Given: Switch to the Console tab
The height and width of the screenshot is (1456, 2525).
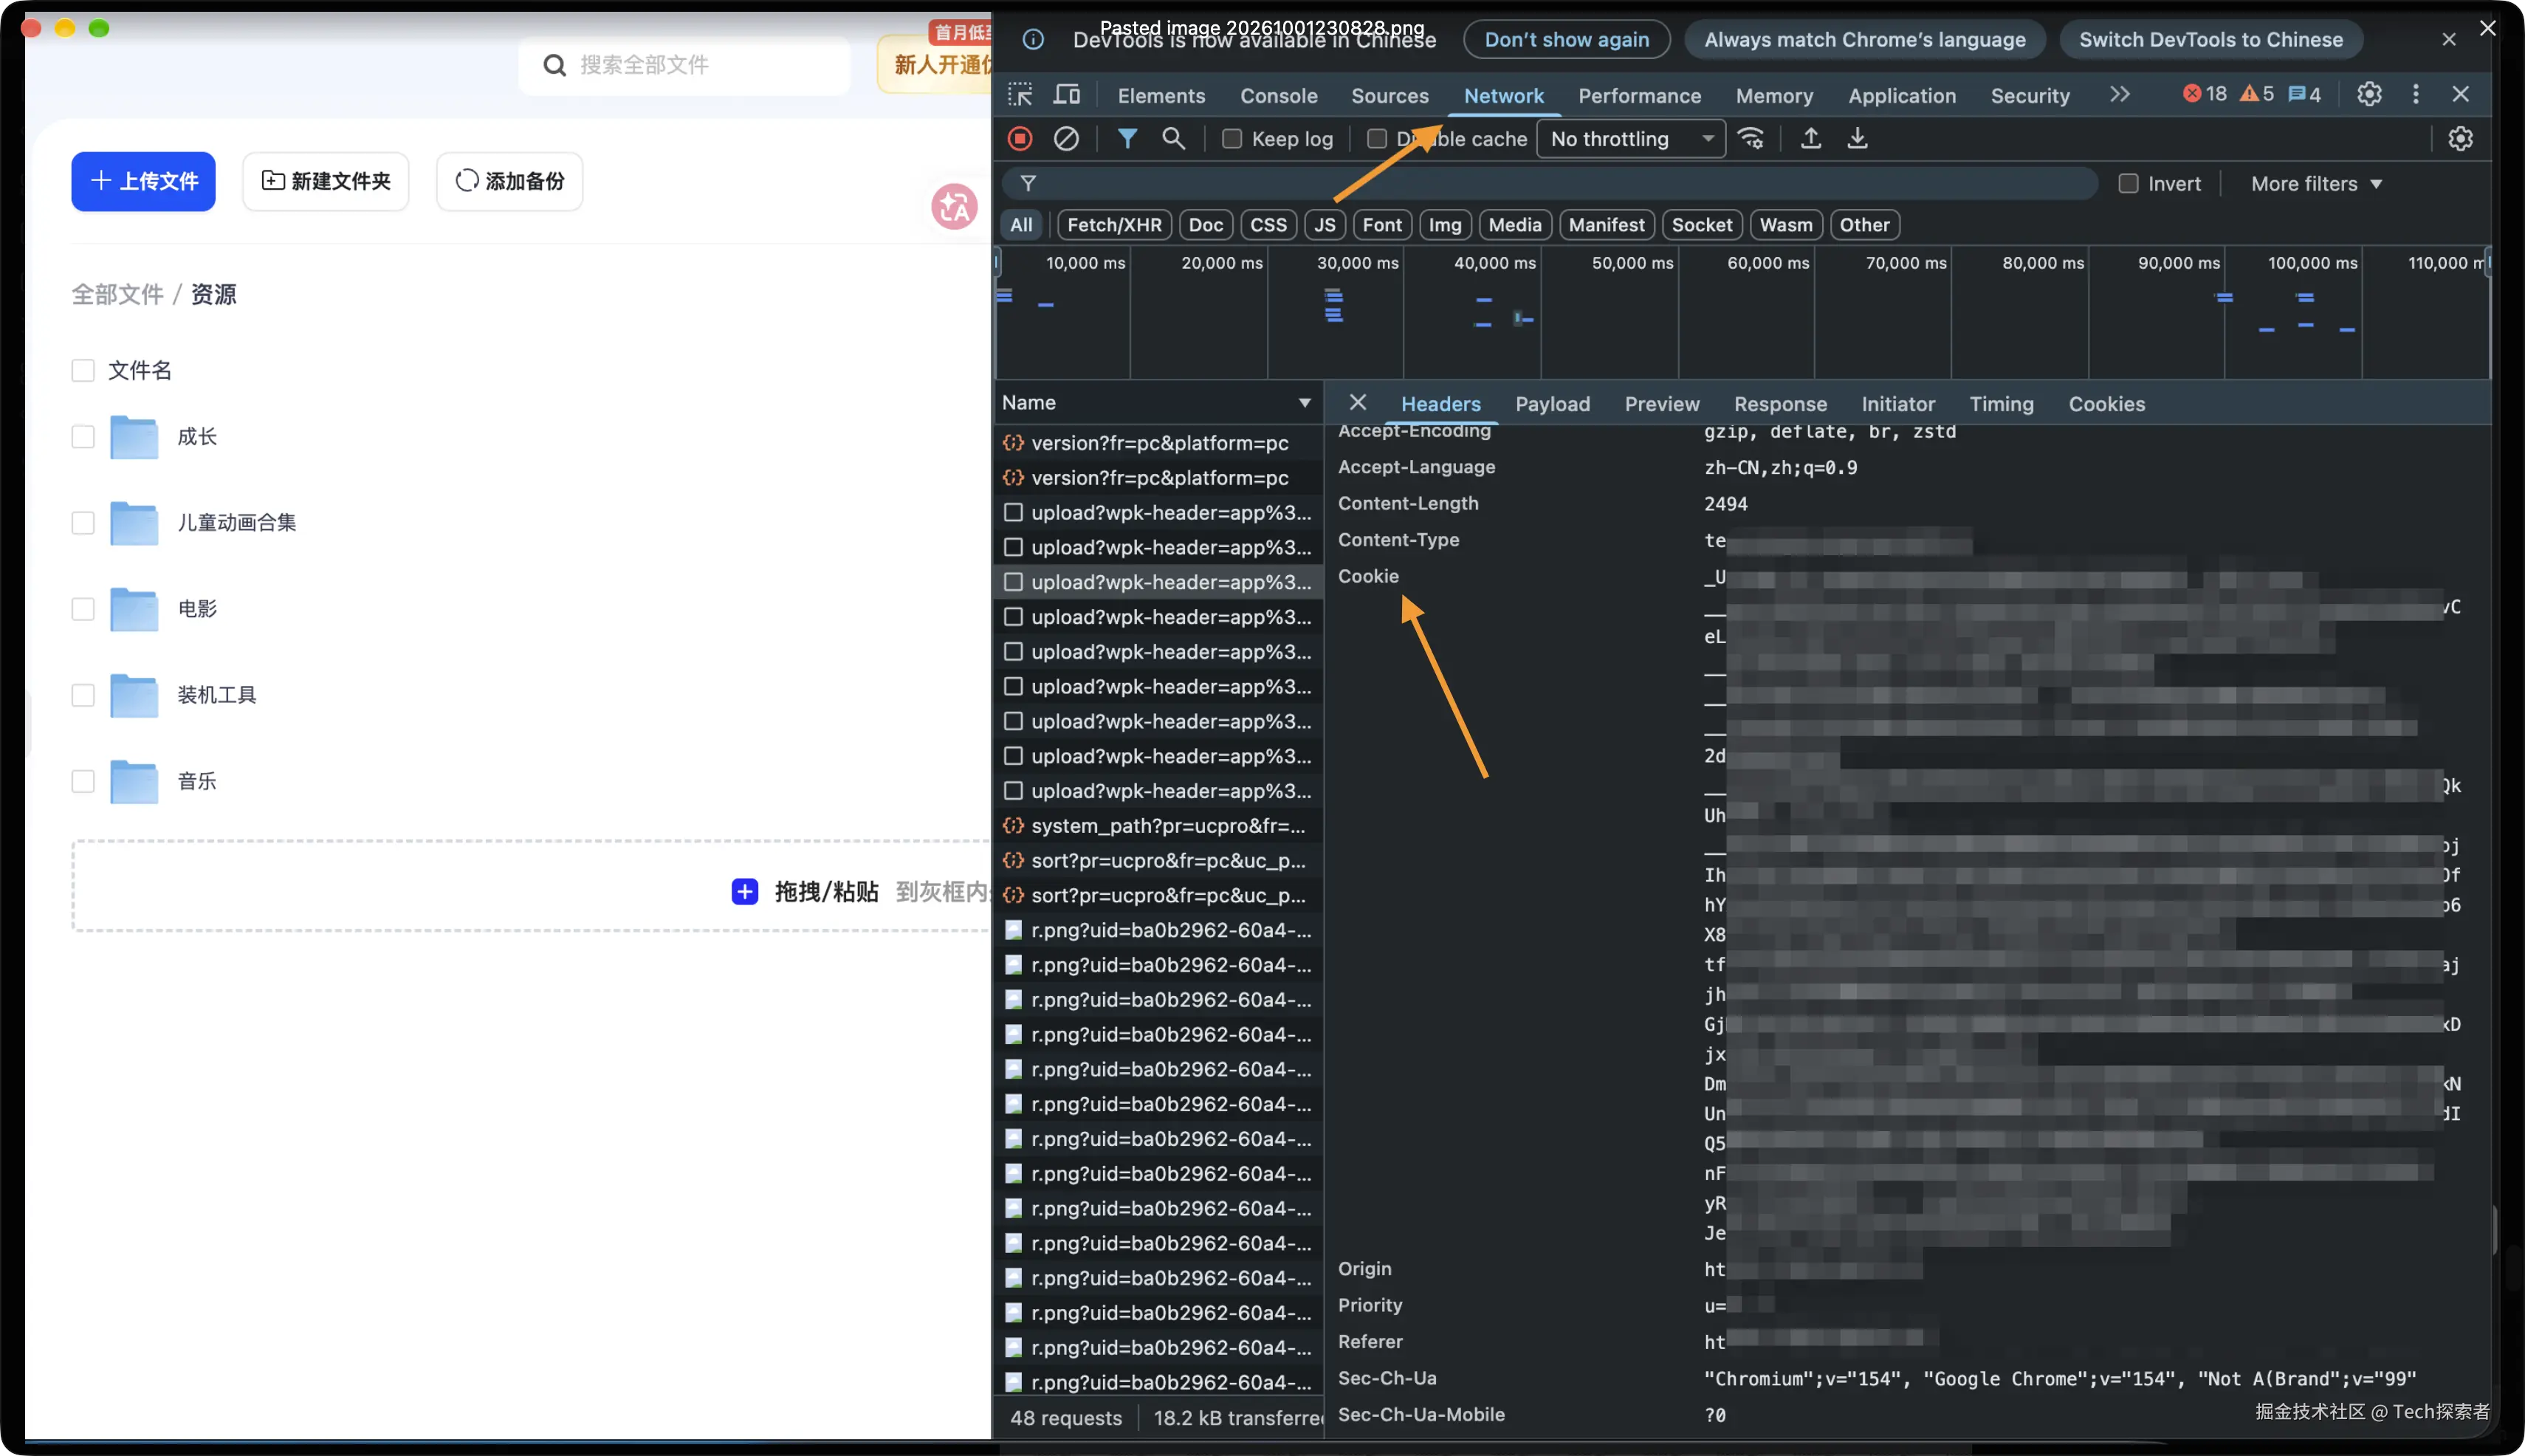Looking at the screenshot, I should coord(1278,96).
